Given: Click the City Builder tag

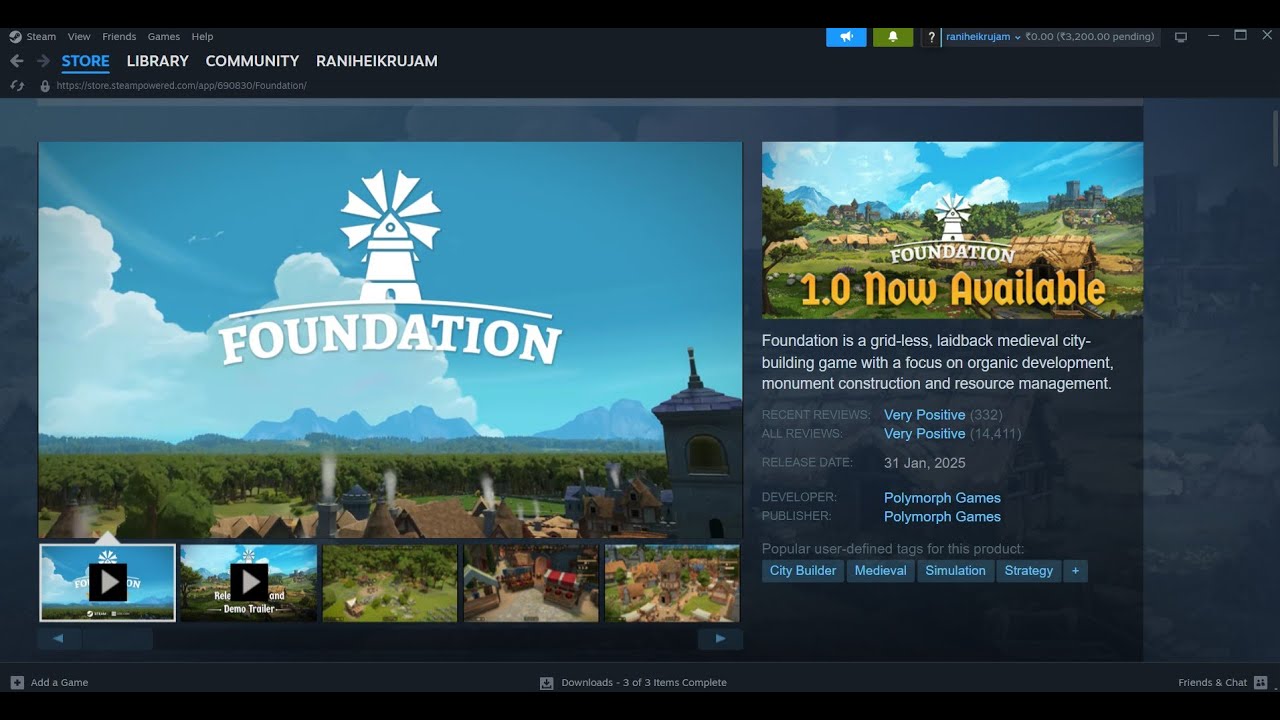Looking at the screenshot, I should coord(803,571).
